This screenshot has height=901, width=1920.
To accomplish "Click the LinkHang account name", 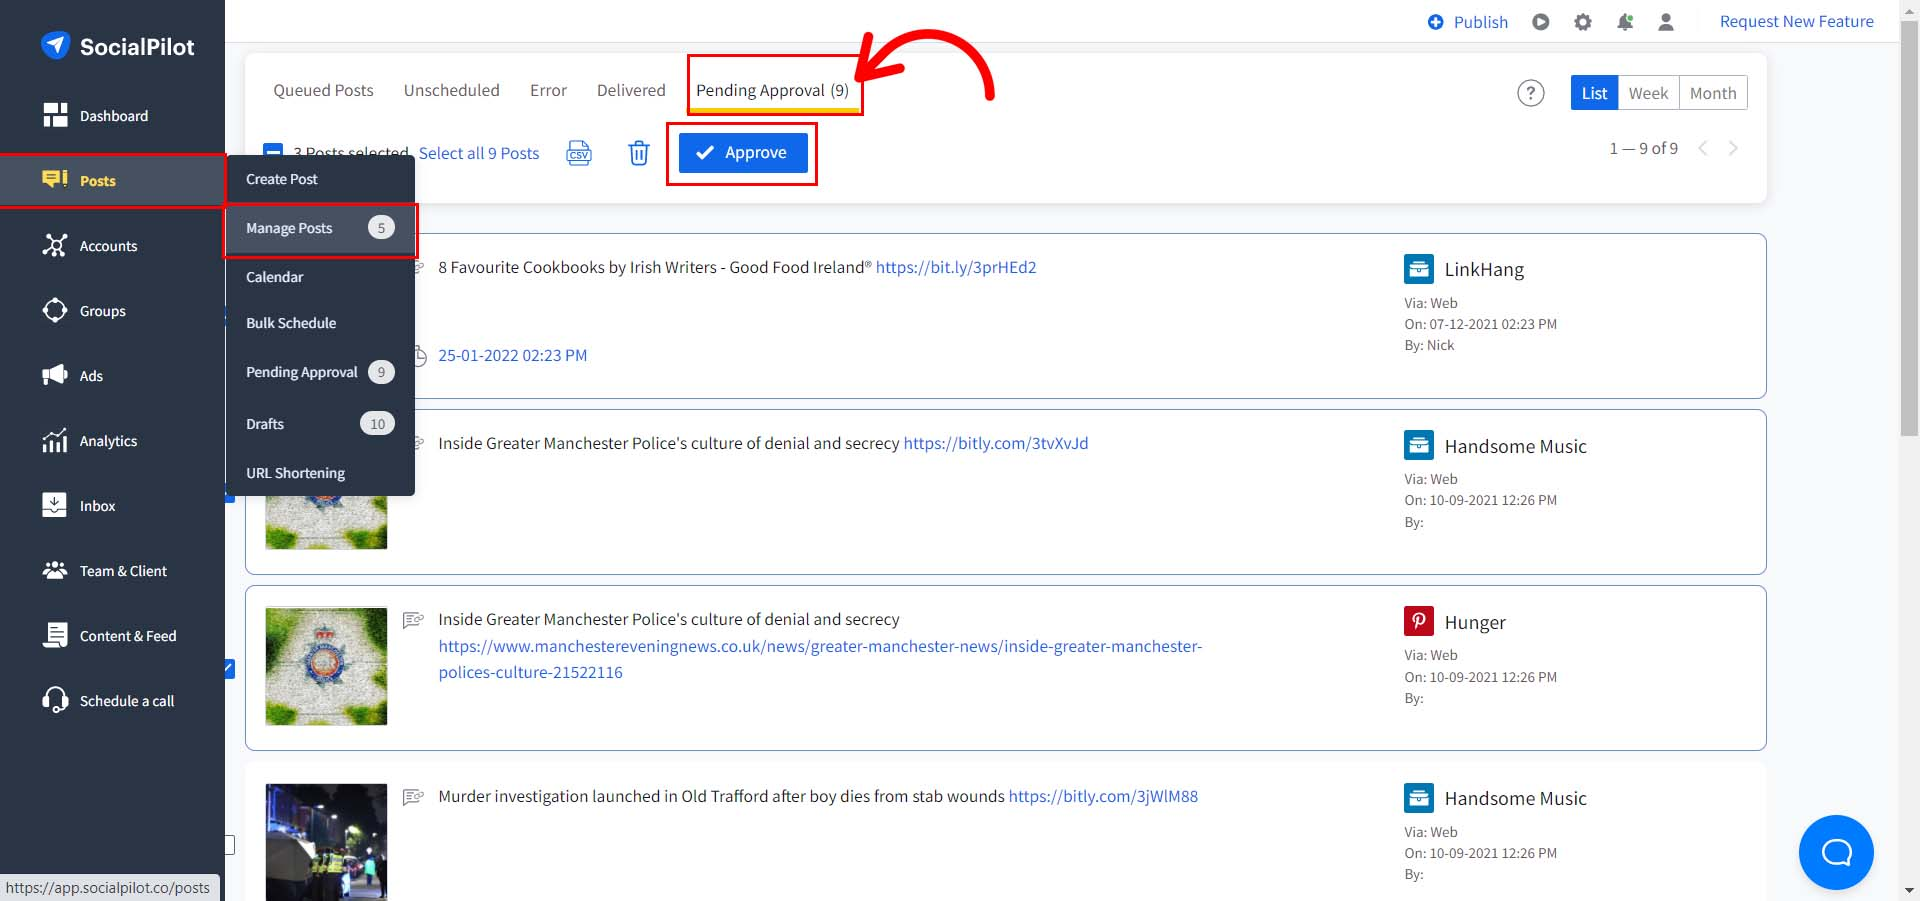I will pyautogui.click(x=1484, y=269).
